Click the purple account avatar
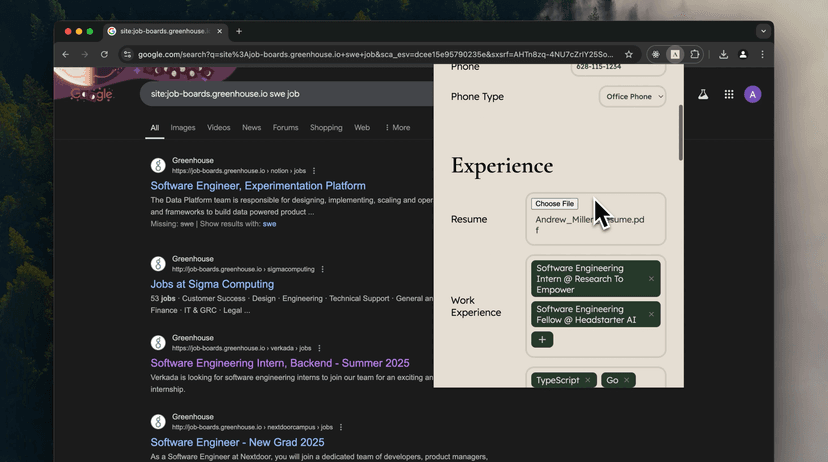Viewport: 828px width, 462px height. (x=753, y=94)
